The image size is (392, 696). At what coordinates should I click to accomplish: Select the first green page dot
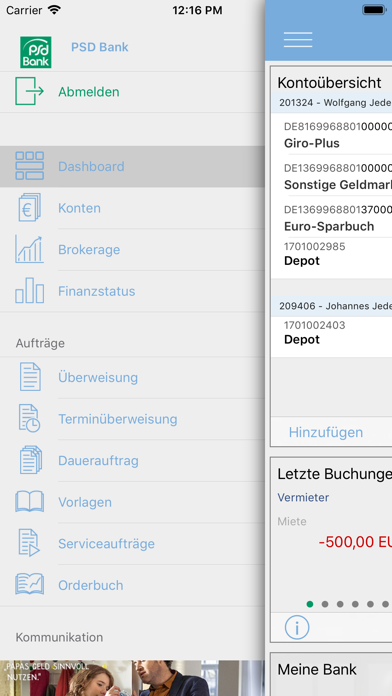coord(310,604)
